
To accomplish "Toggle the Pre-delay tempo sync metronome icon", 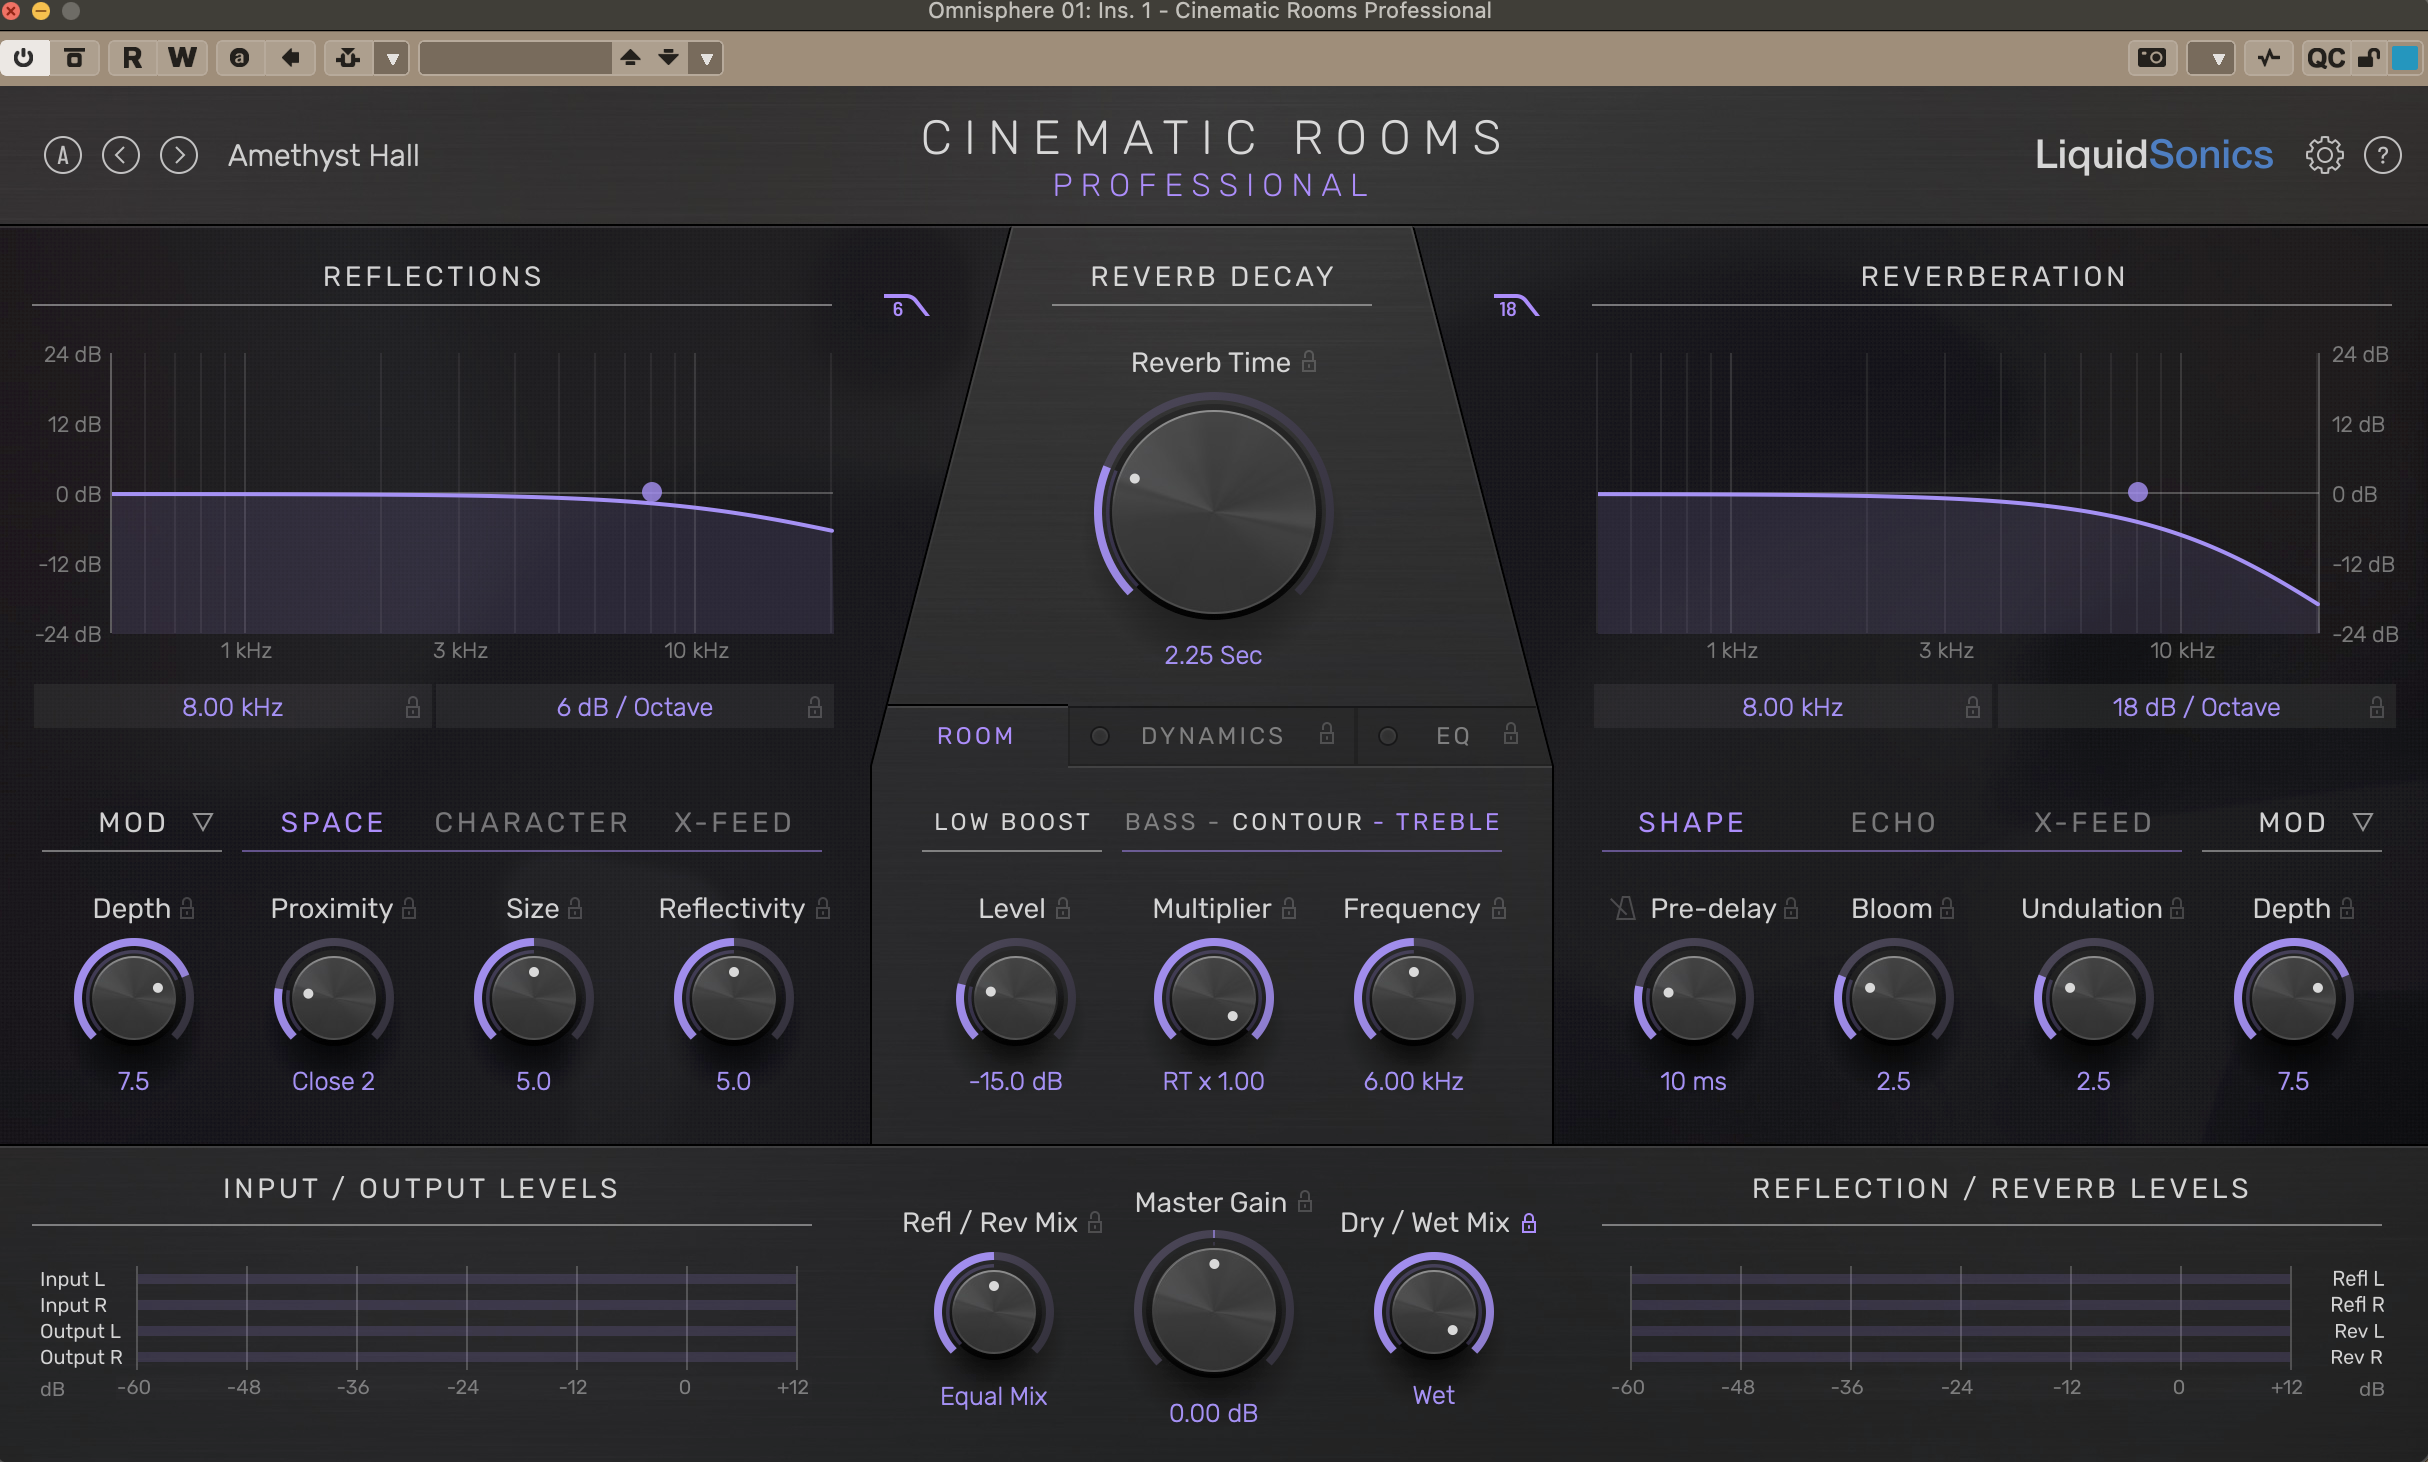I will [x=1624, y=908].
